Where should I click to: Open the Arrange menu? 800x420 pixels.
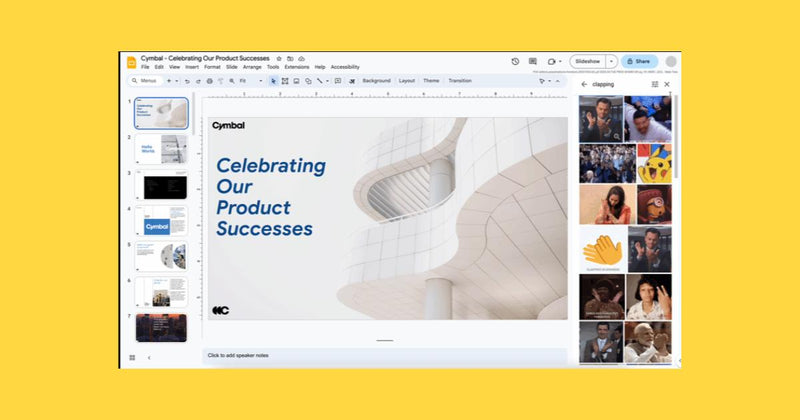tap(252, 67)
